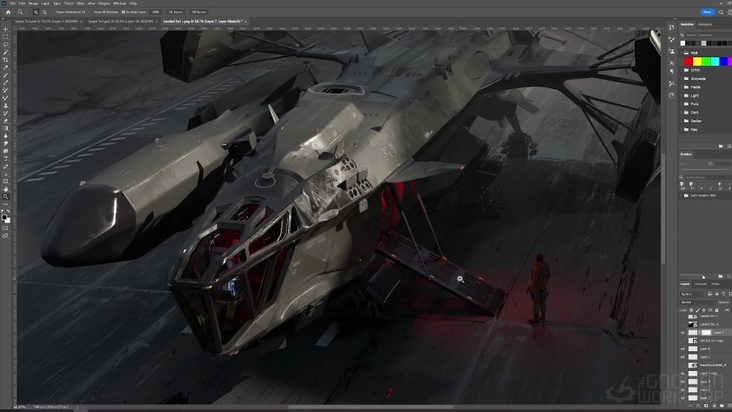Pick the red swatch in RGB group
Image resolution: width=732 pixels, height=412 pixels.
tap(688, 61)
